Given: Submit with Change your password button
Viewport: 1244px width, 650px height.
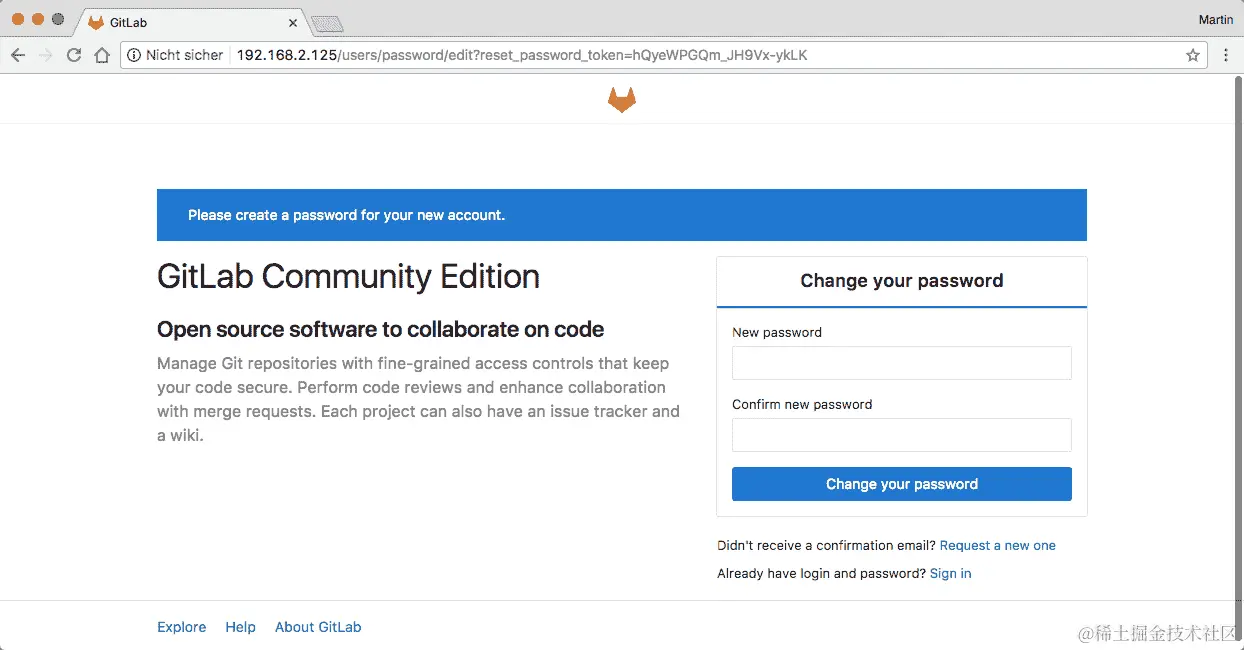Looking at the screenshot, I should (902, 484).
